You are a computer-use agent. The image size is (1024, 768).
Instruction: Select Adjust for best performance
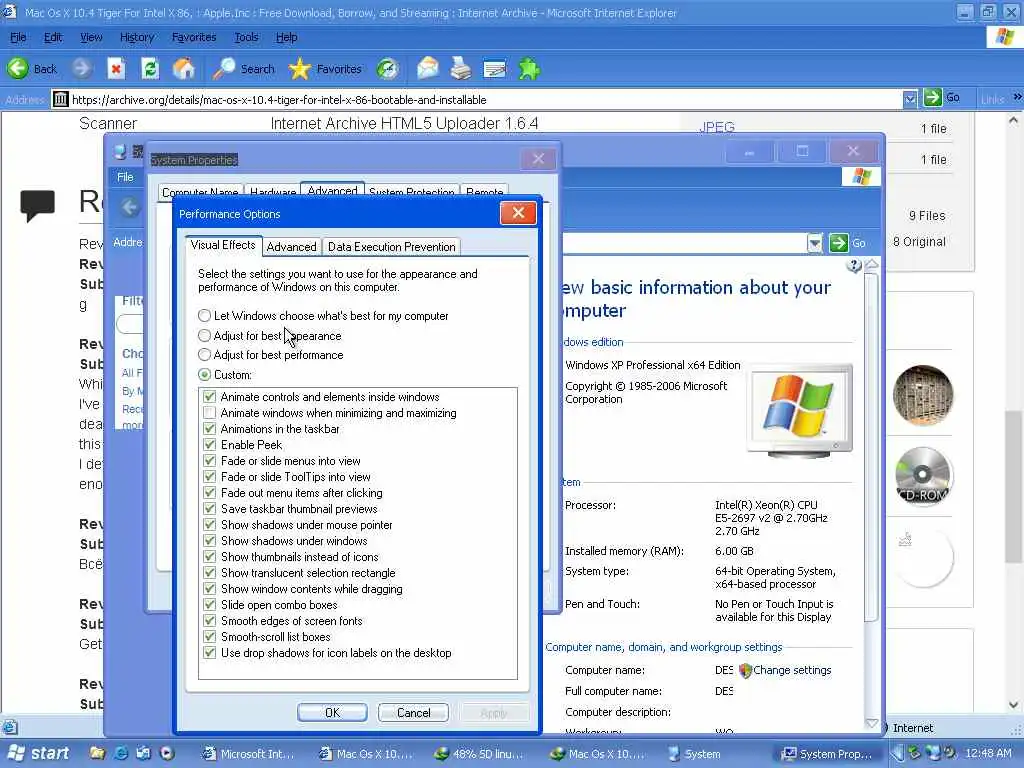pos(204,355)
